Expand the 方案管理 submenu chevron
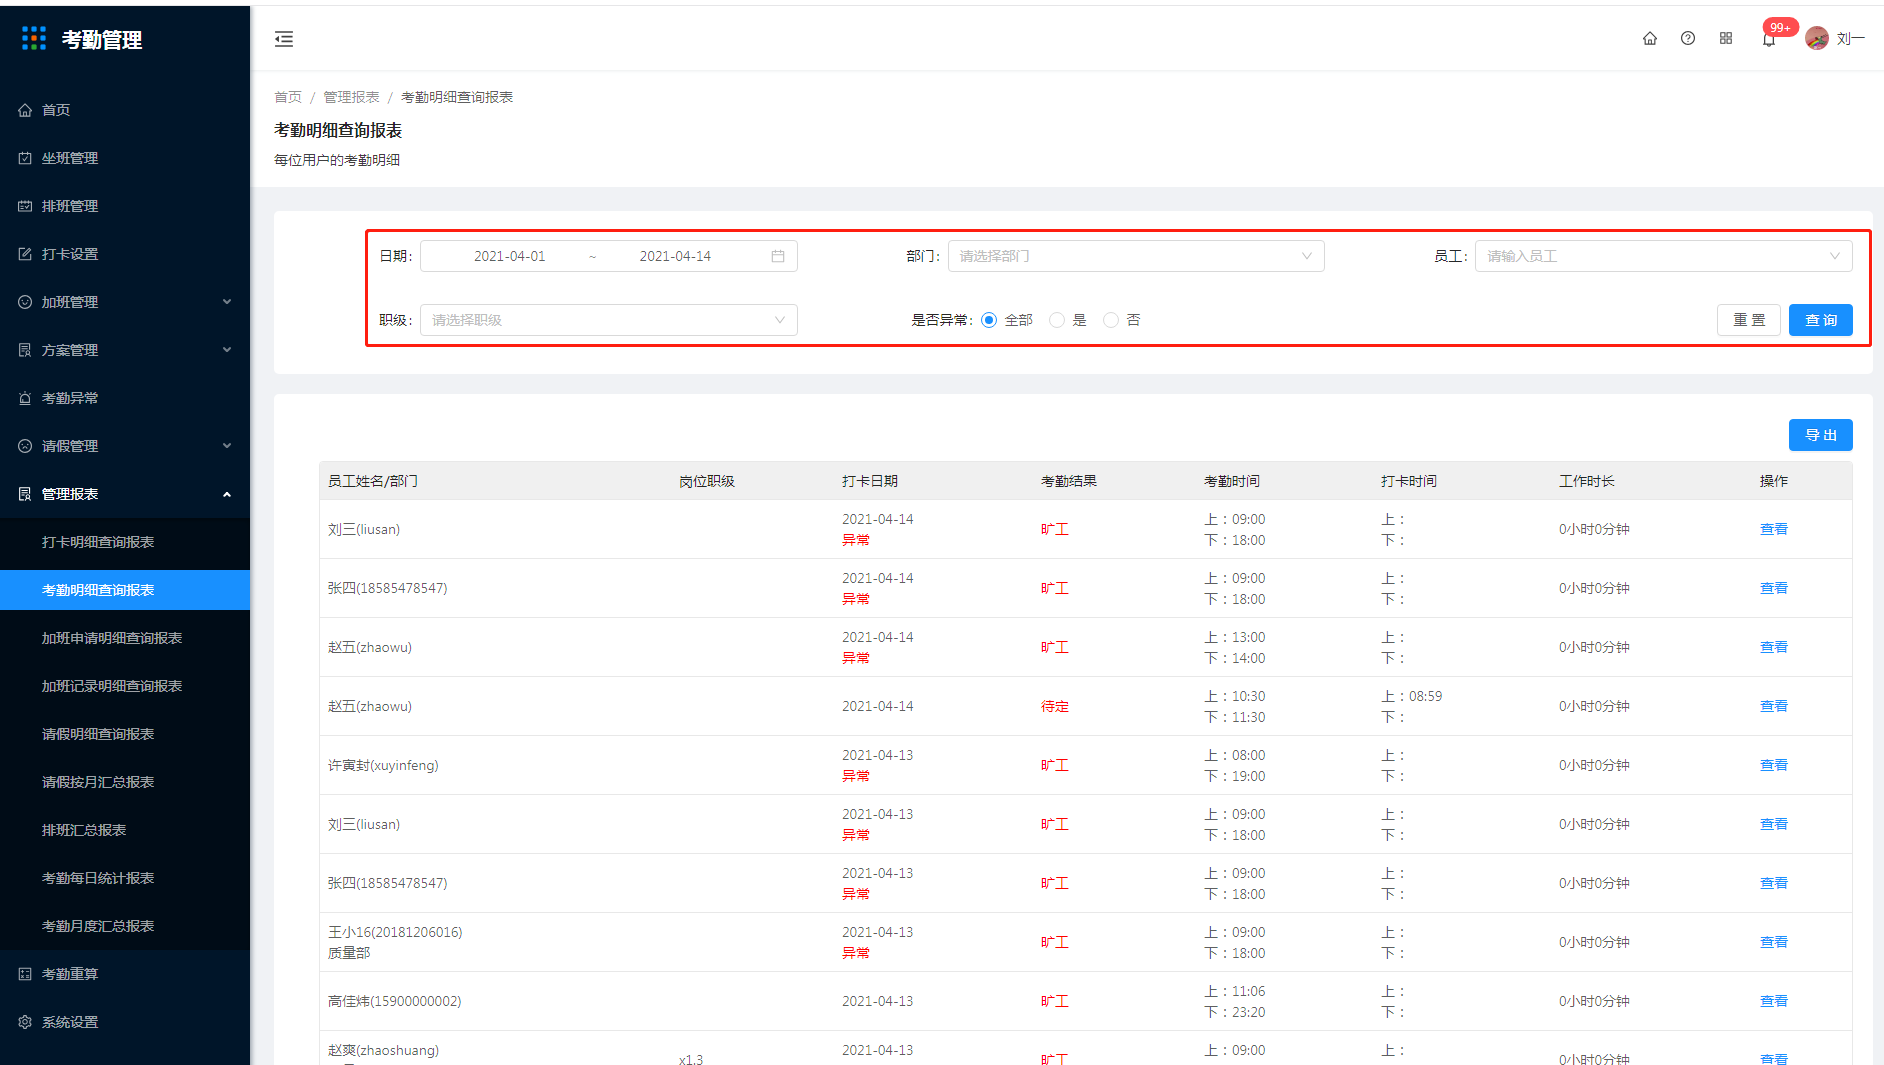1884x1065 pixels. click(x=227, y=350)
